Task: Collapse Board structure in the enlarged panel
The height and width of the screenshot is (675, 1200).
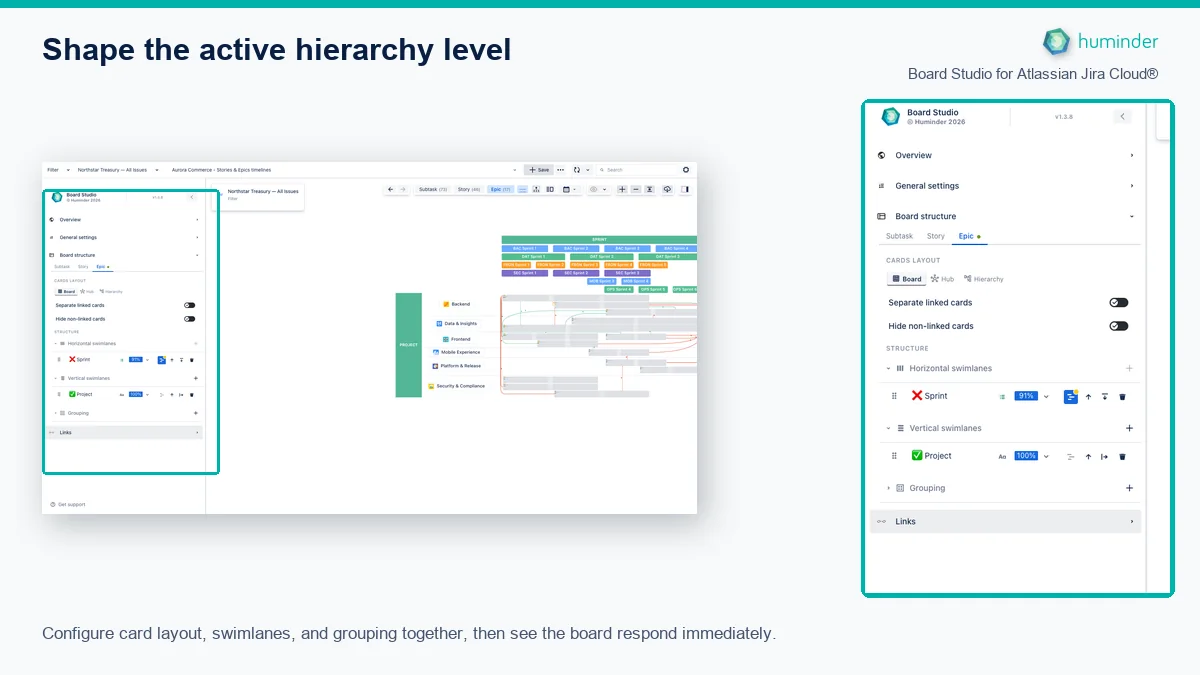Action: (x=1005, y=216)
